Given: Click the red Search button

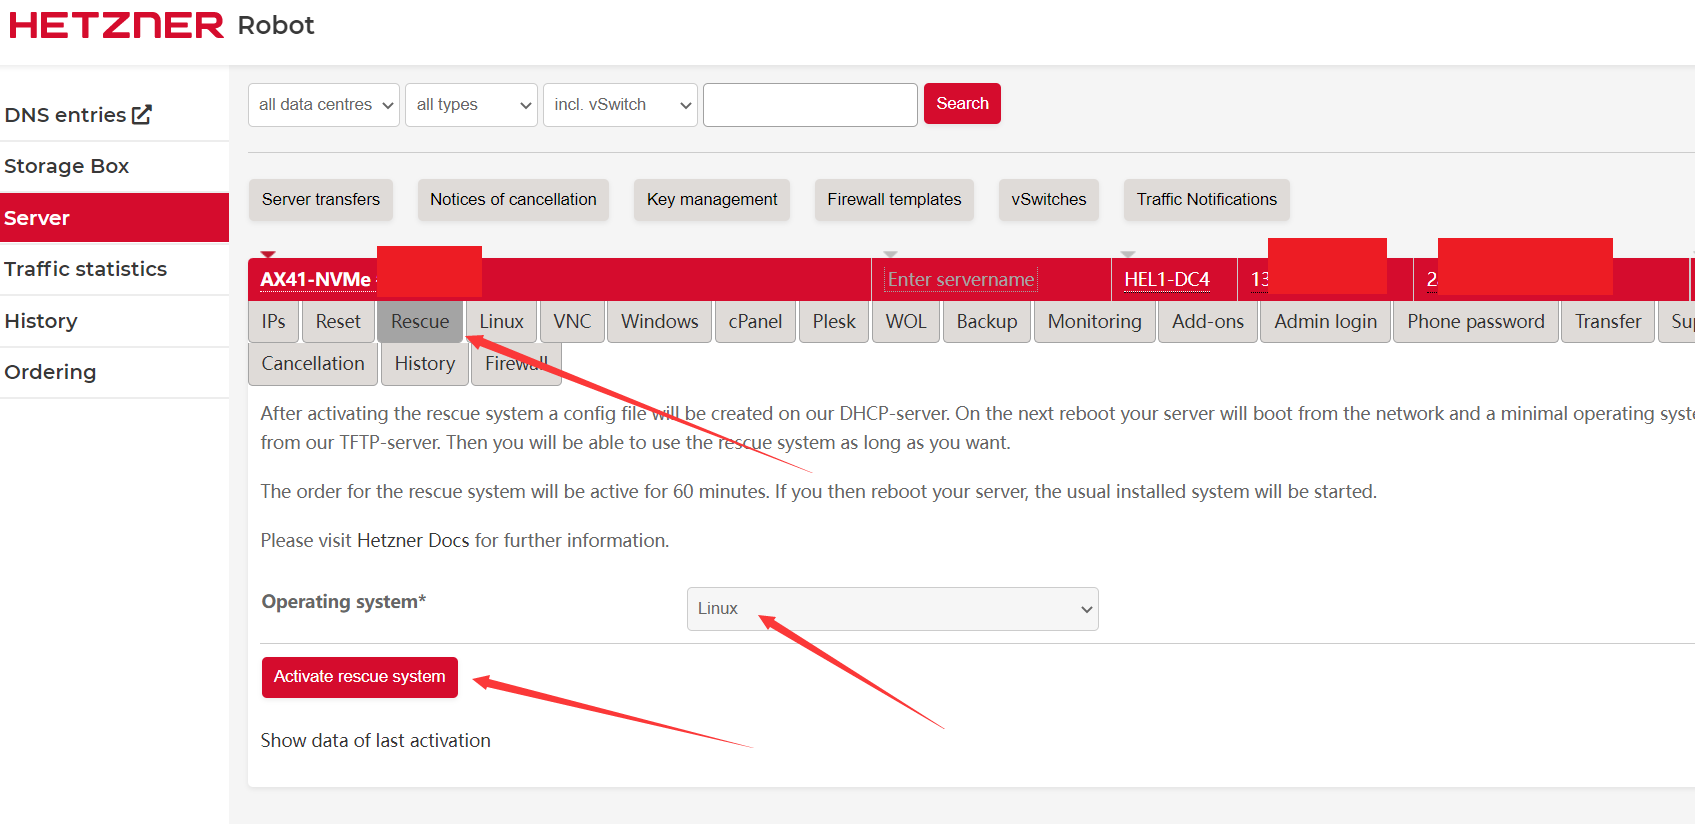Looking at the screenshot, I should click(962, 104).
